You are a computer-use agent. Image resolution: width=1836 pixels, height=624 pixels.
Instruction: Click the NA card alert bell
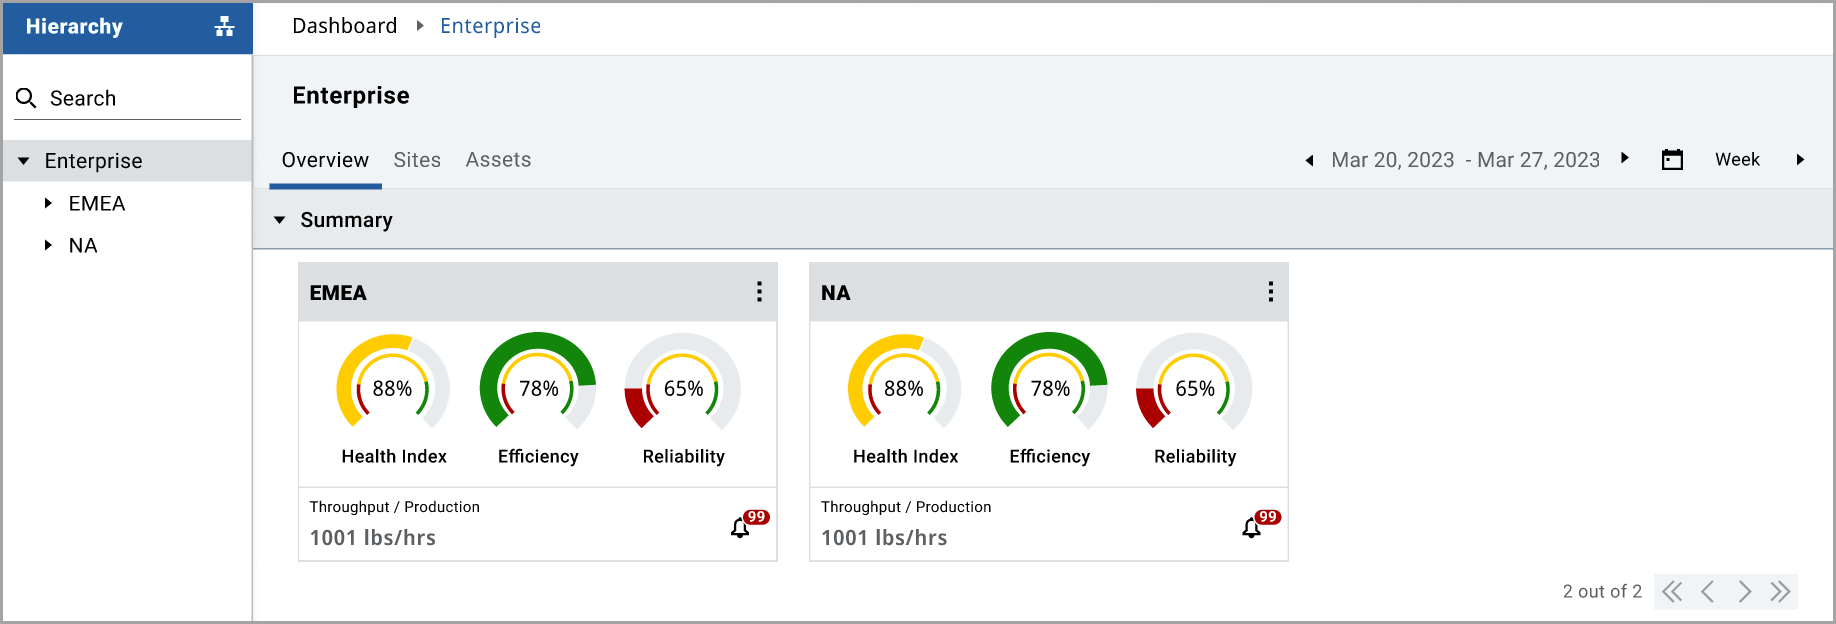tap(1252, 527)
